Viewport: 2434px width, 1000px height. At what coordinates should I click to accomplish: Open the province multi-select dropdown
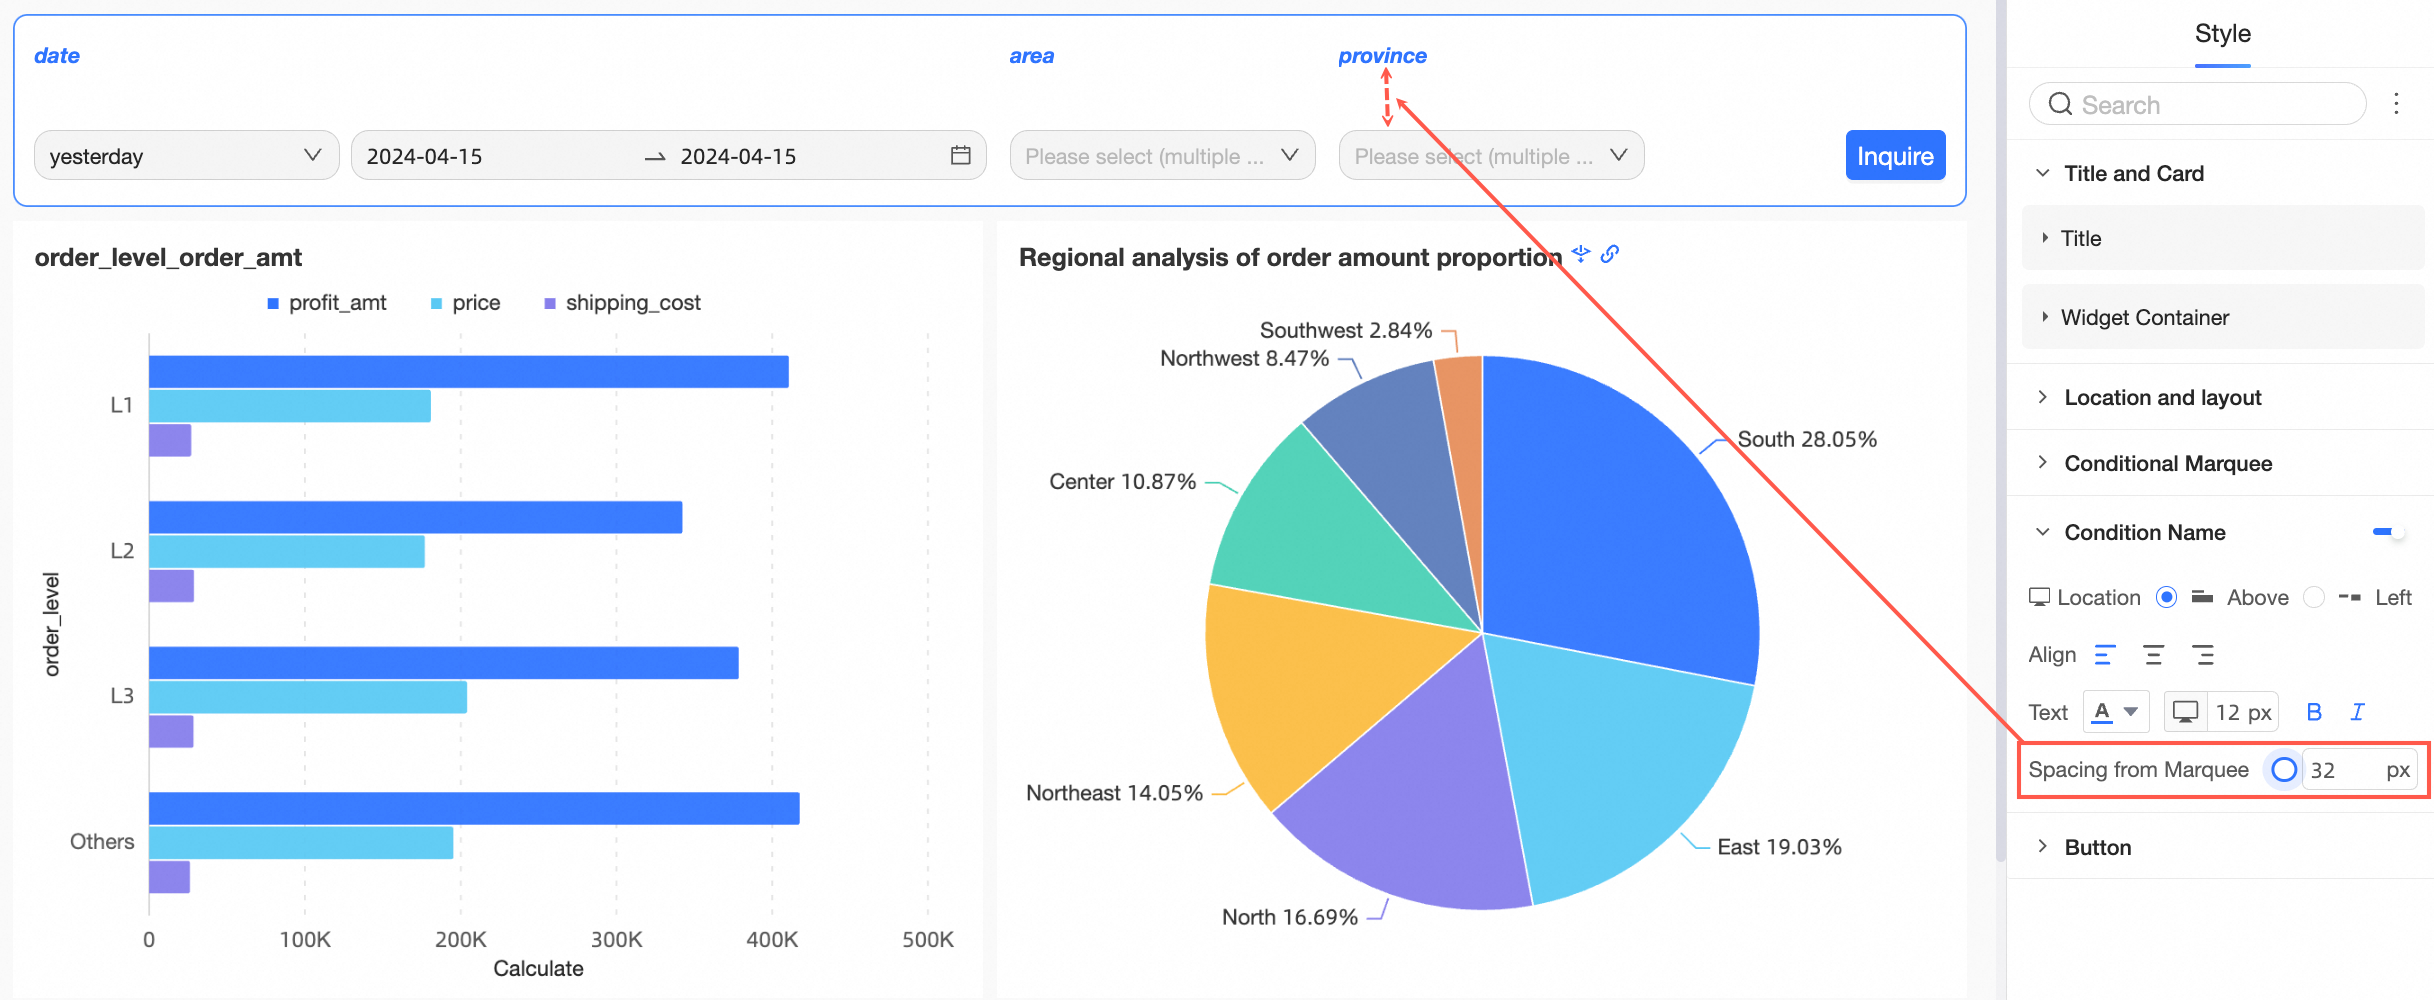point(1491,156)
